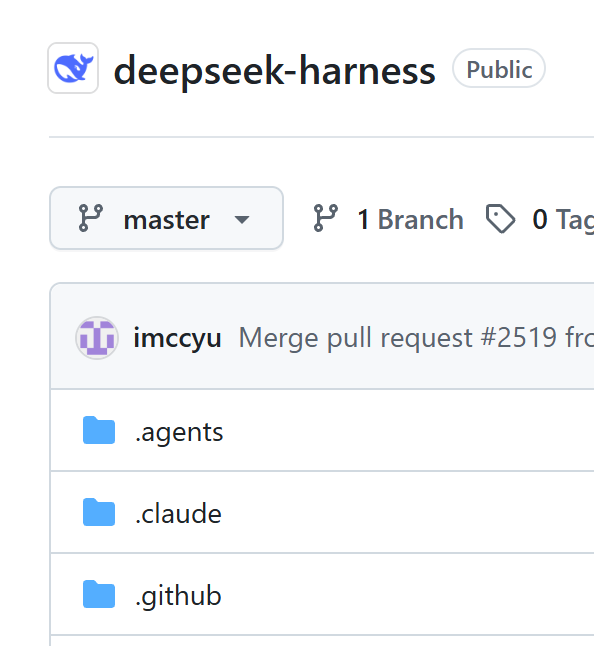
Task: Open the master branch selector dropdown
Action: pos(166,218)
